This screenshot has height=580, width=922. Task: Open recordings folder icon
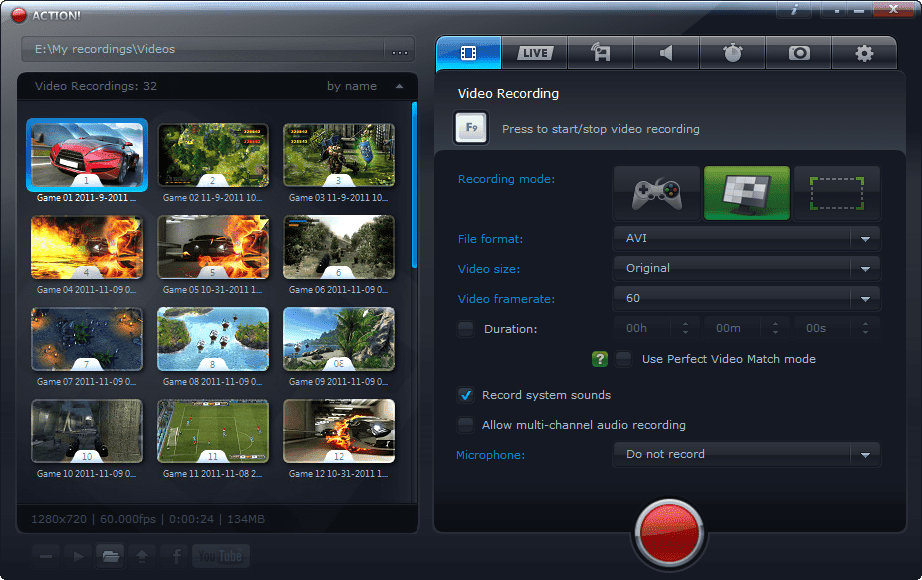(x=110, y=556)
